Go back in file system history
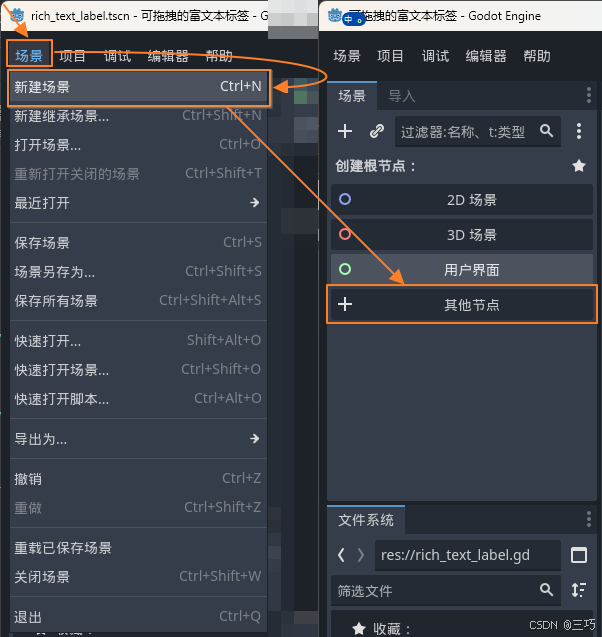This screenshot has height=637, width=602. pos(342,555)
